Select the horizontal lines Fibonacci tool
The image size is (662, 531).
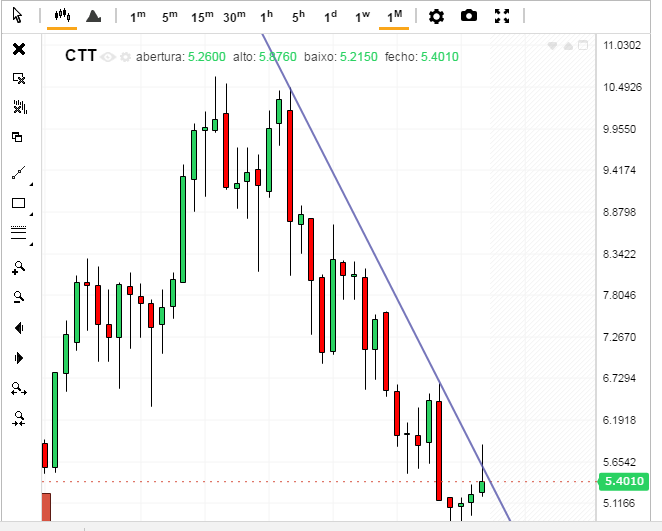point(19,233)
